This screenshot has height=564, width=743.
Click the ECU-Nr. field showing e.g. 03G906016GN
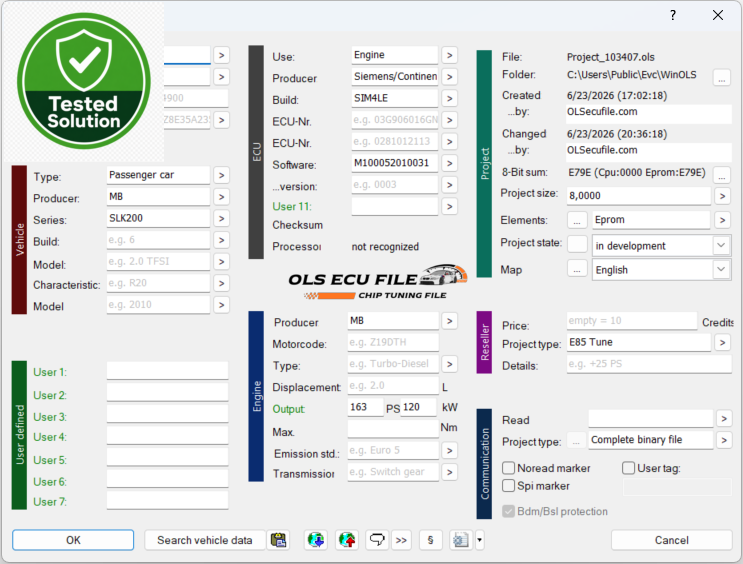[x=394, y=120]
